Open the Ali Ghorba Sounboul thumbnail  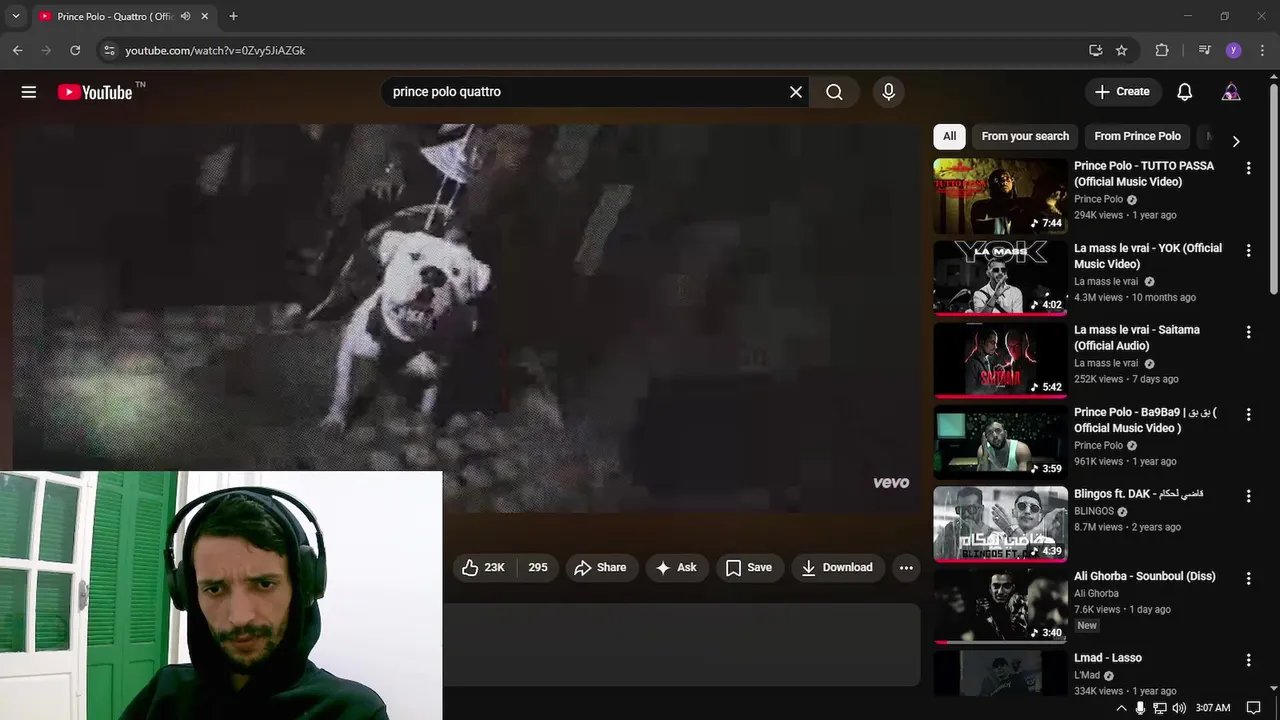[x=1000, y=606]
